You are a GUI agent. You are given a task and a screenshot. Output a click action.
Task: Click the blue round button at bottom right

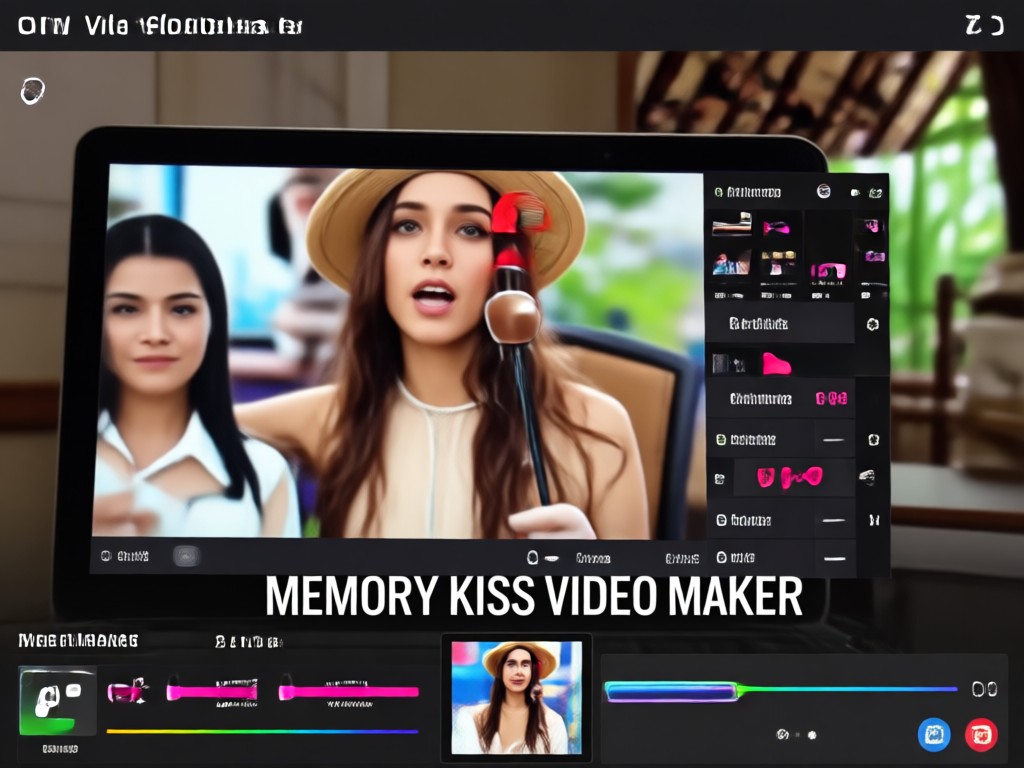934,735
